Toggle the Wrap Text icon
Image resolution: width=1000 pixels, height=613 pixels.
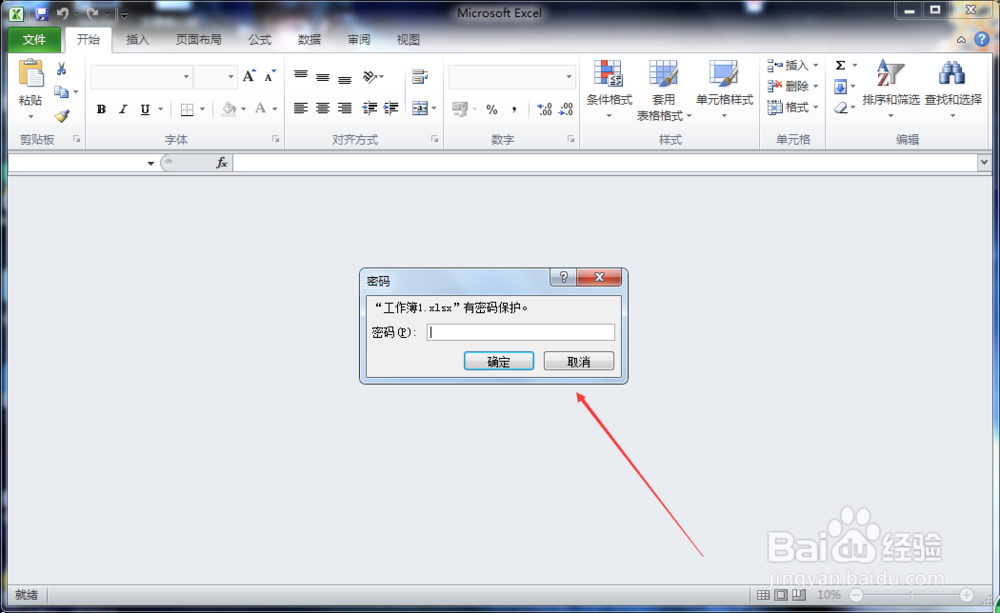click(x=420, y=77)
